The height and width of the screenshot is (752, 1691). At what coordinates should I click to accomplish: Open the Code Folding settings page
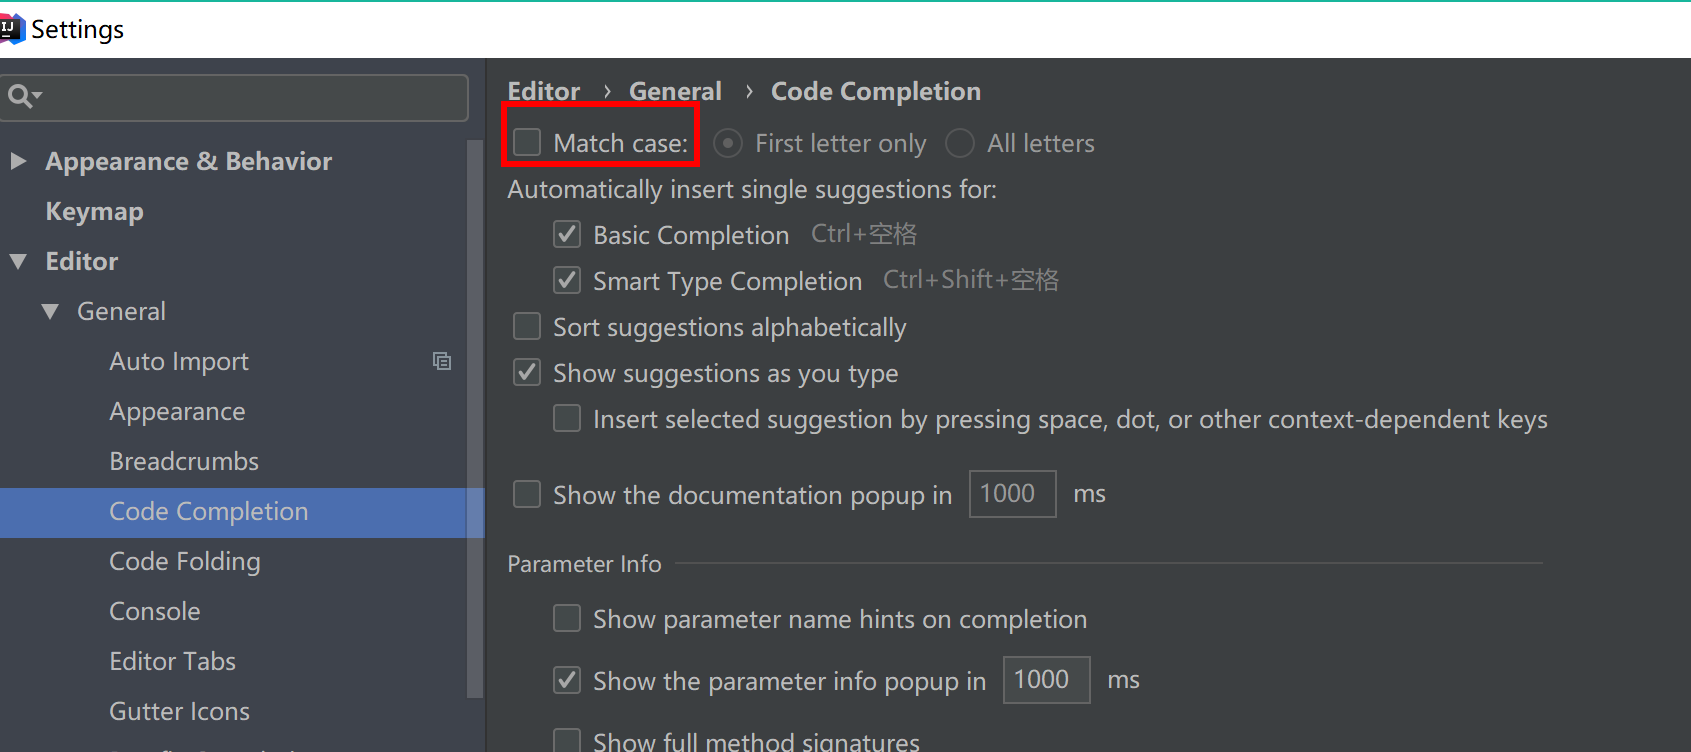pyautogui.click(x=184, y=561)
